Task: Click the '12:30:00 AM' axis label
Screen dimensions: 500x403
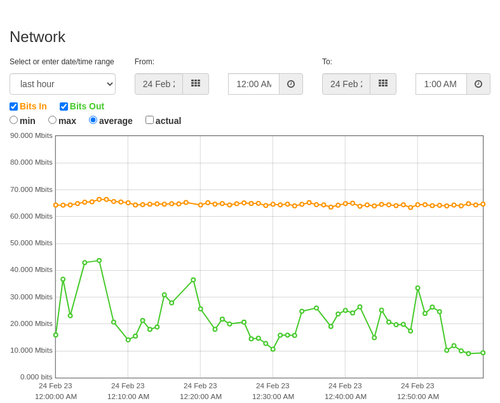Action: [x=273, y=397]
